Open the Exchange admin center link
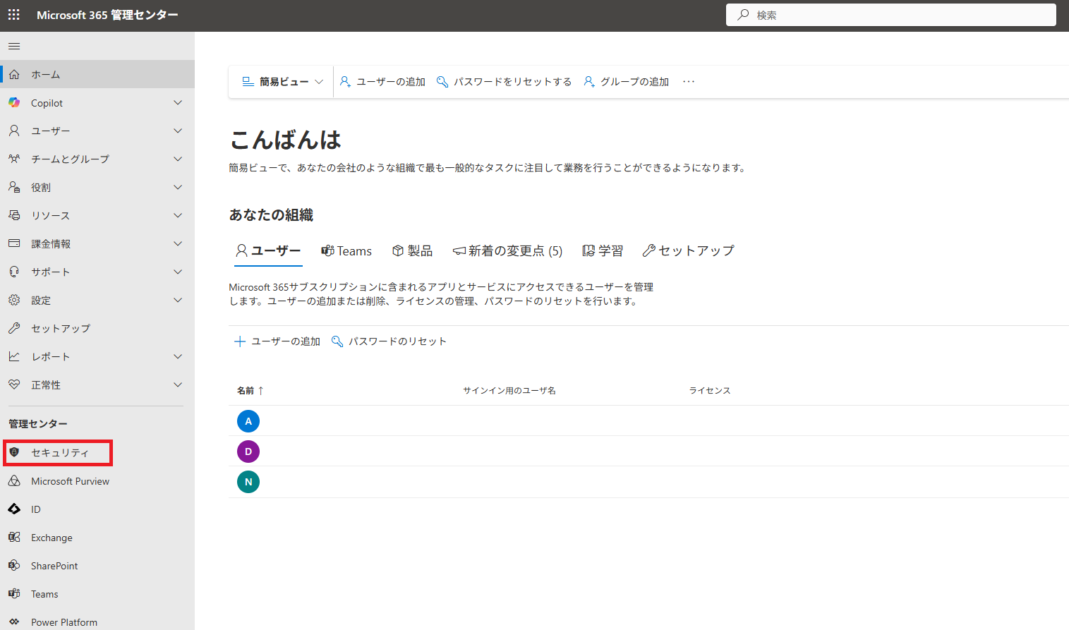The width and height of the screenshot is (1069, 630). pos(51,538)
